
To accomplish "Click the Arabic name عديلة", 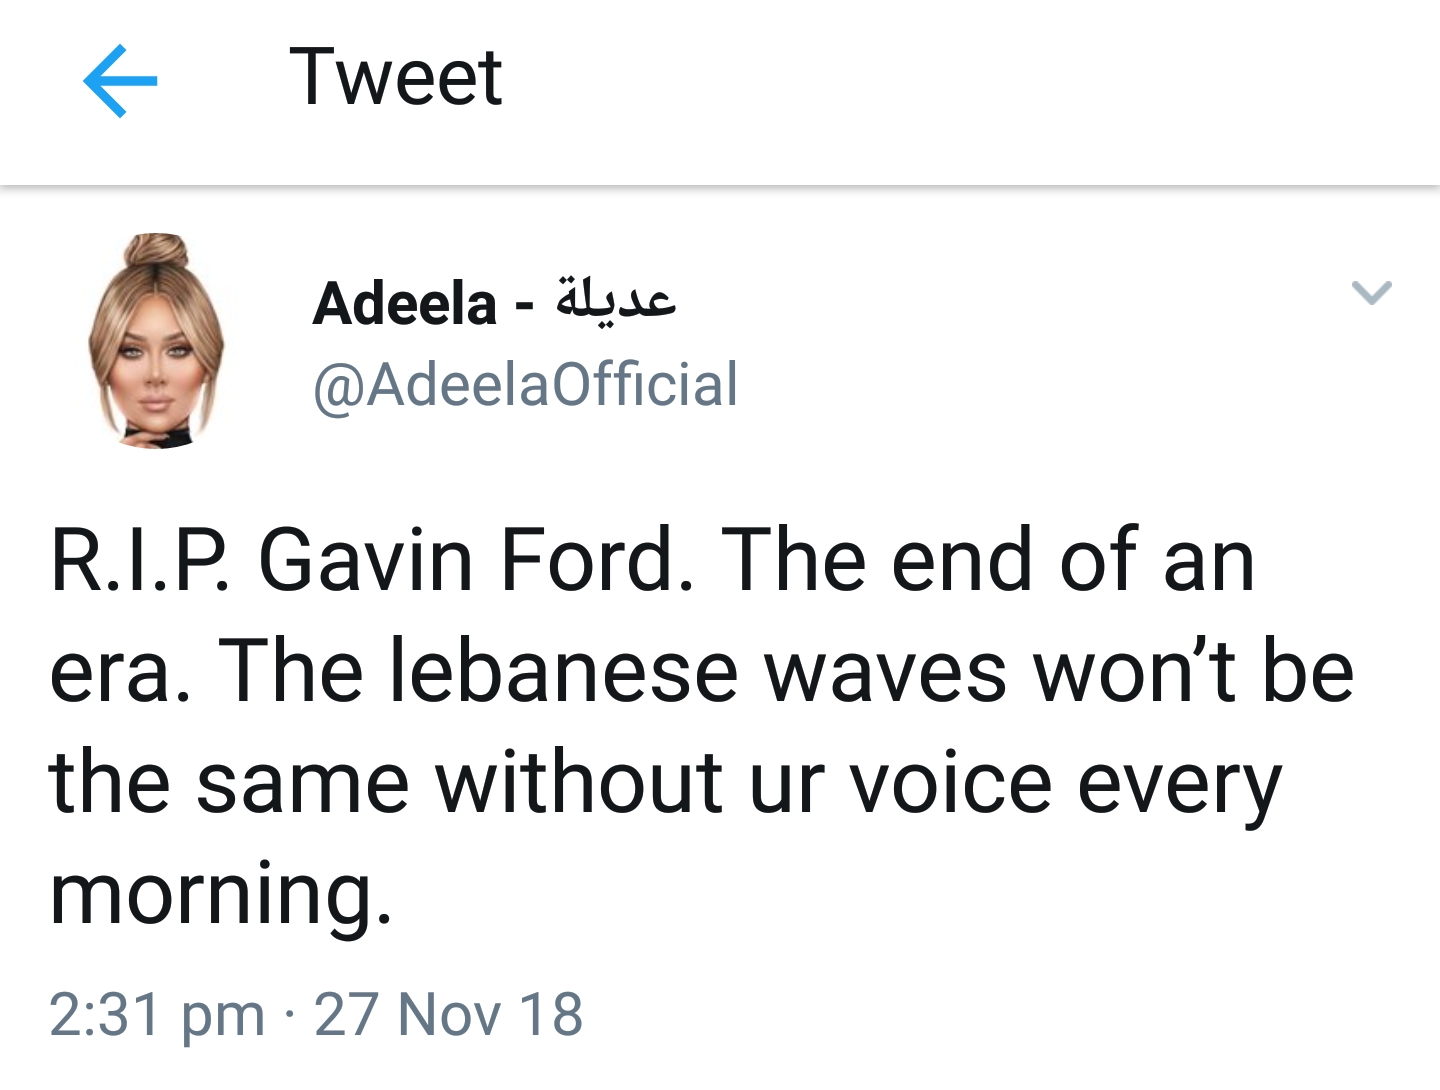I will 616,298.
